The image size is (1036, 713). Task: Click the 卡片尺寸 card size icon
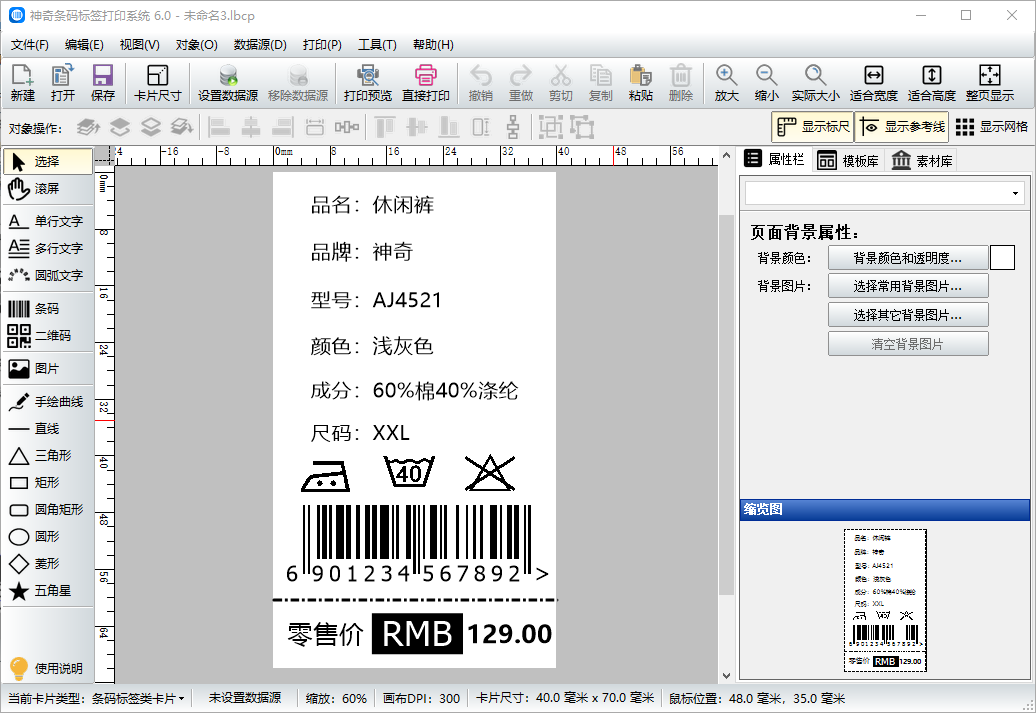157,83
